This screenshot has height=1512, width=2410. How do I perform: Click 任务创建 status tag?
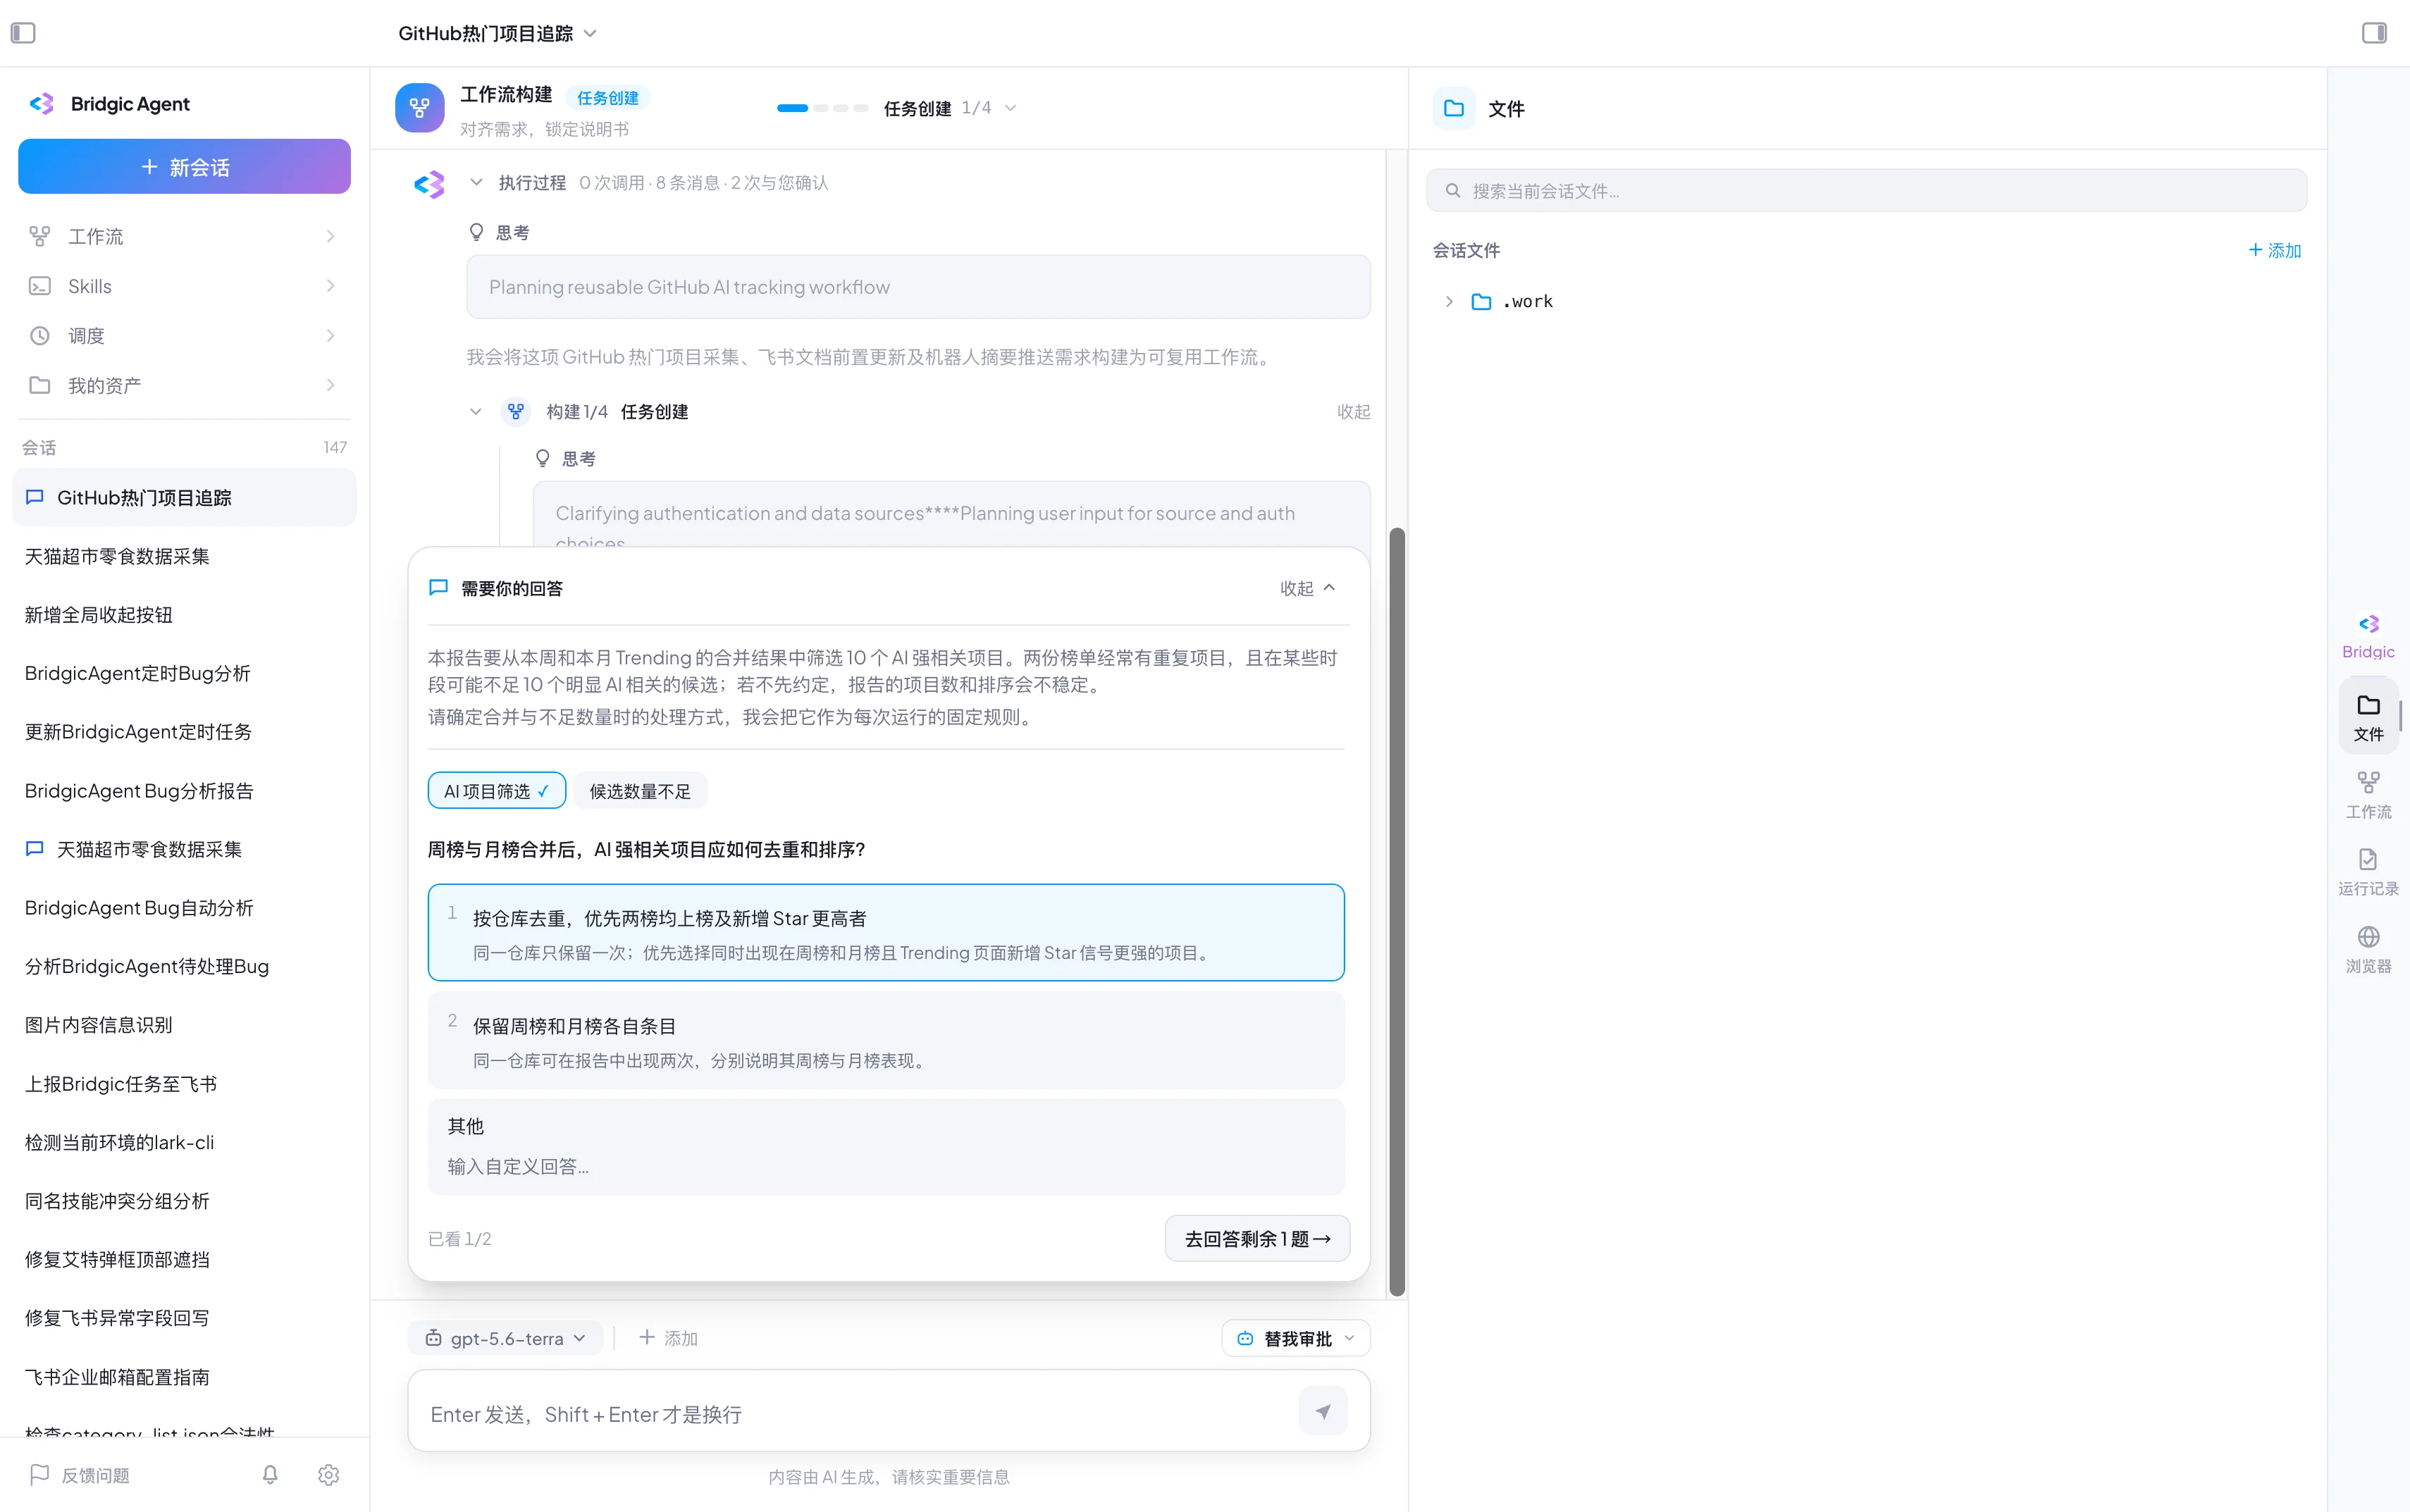[607, 97]
